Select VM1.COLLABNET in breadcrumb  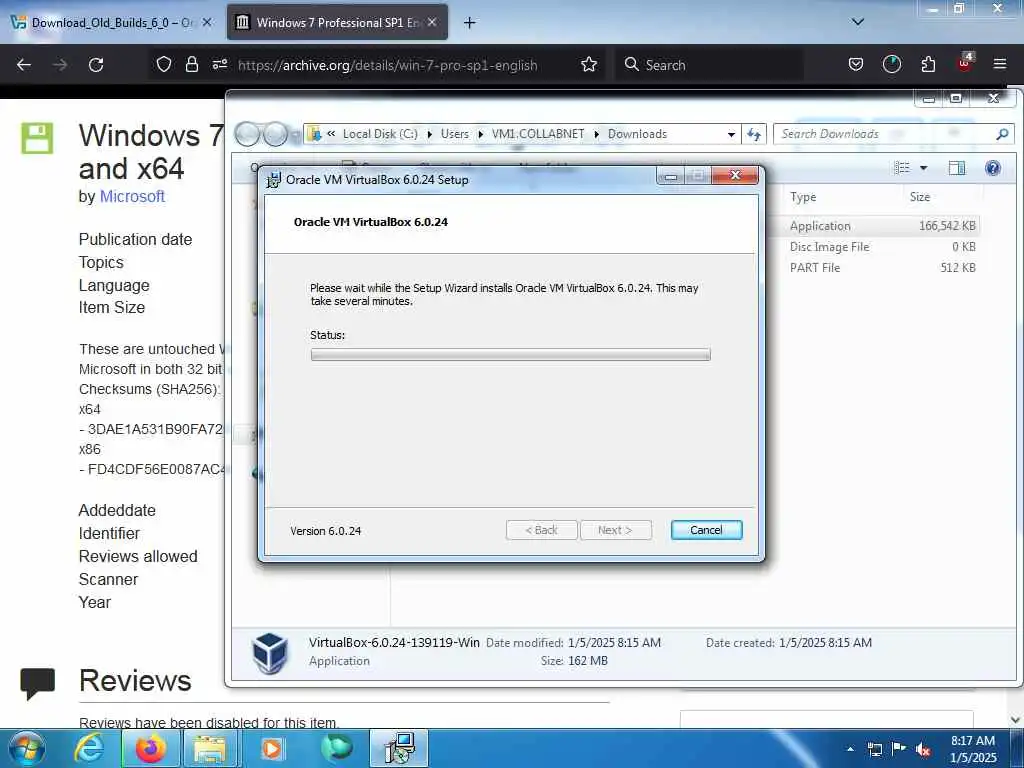538,134
